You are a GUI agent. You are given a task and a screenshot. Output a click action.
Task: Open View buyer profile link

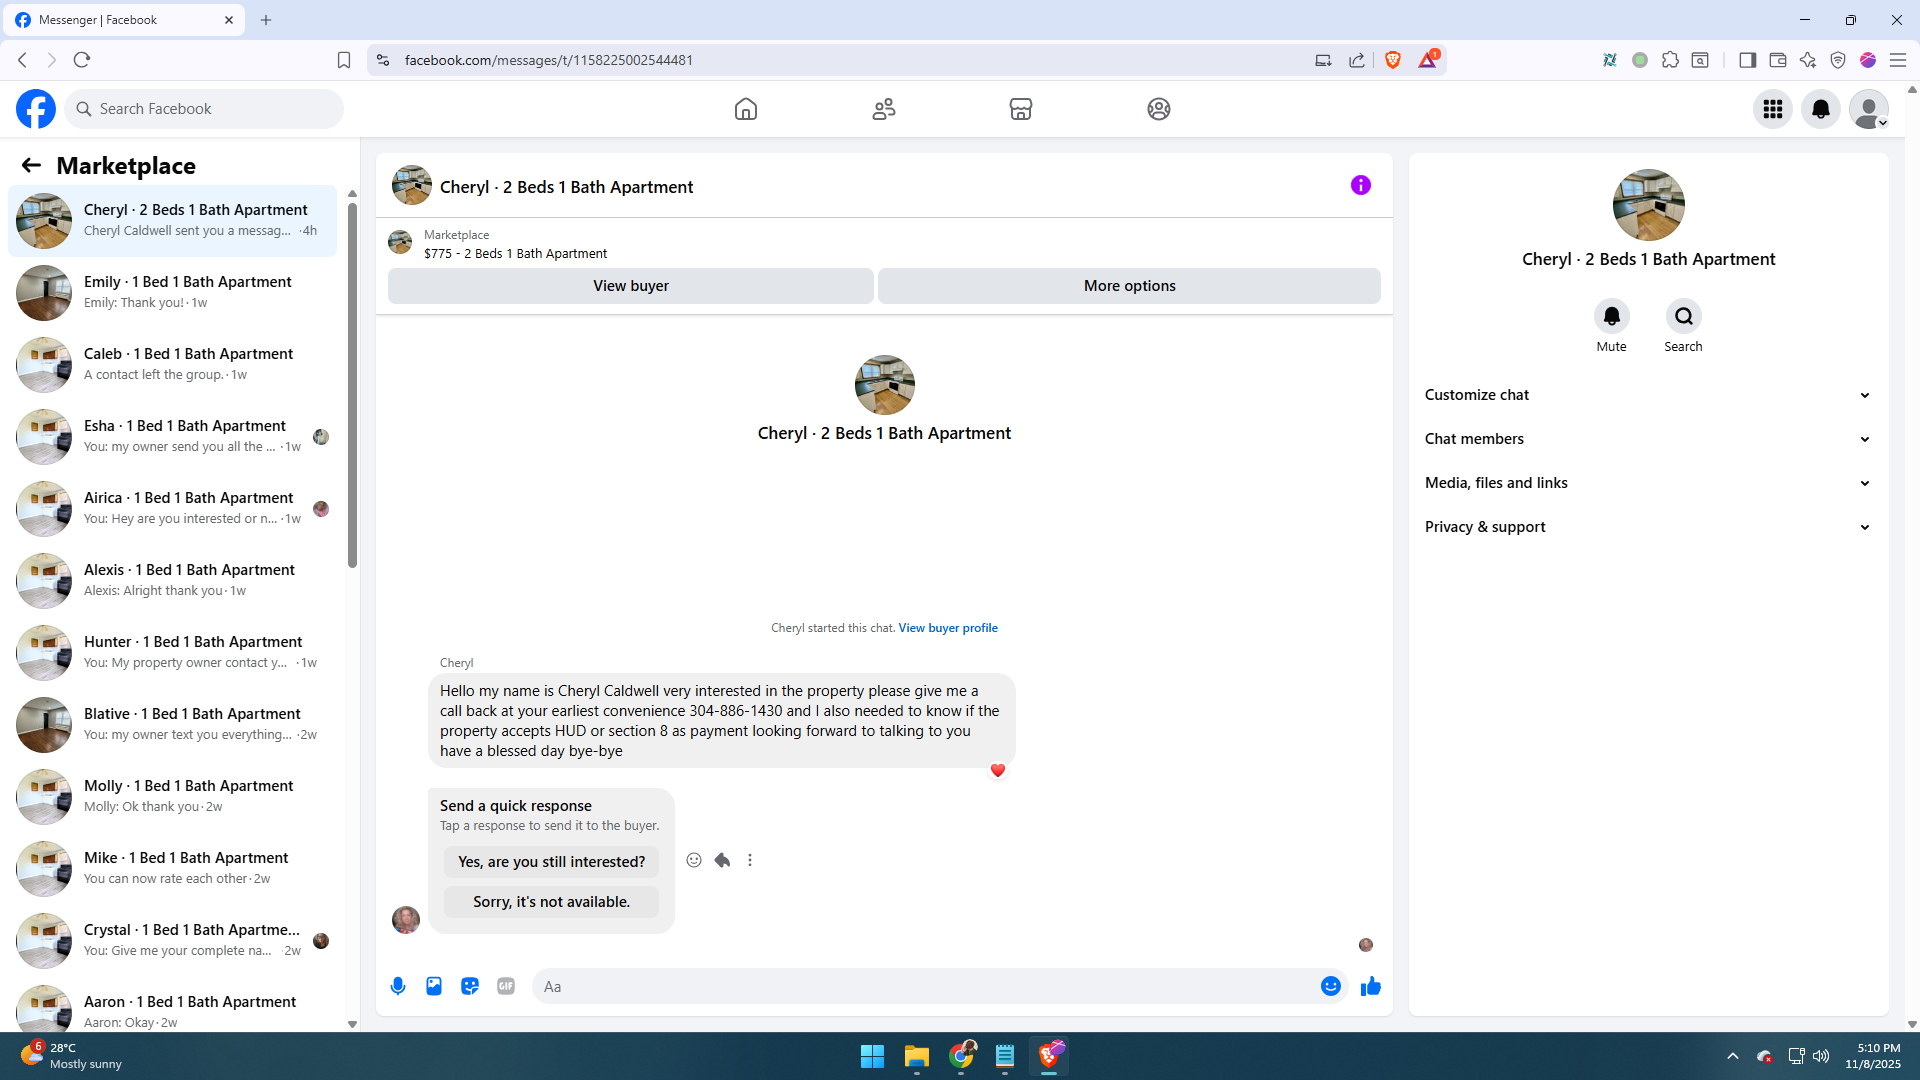[x=947, y=628]
